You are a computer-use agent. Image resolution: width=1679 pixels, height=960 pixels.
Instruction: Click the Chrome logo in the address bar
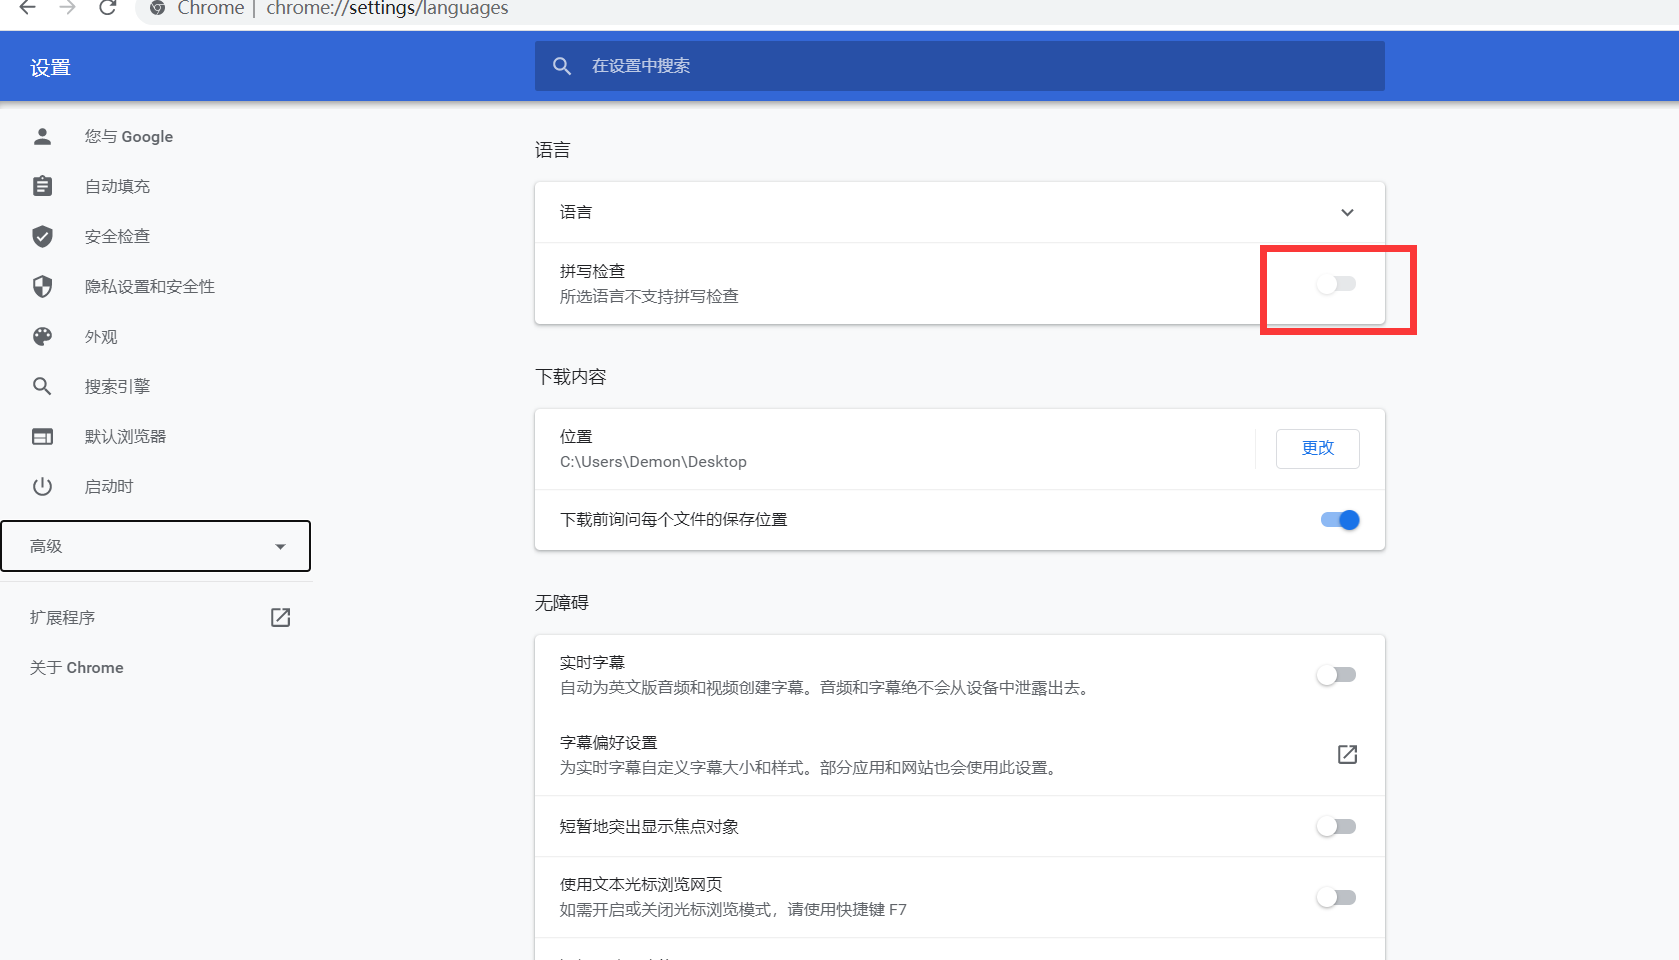coord(157,8)
